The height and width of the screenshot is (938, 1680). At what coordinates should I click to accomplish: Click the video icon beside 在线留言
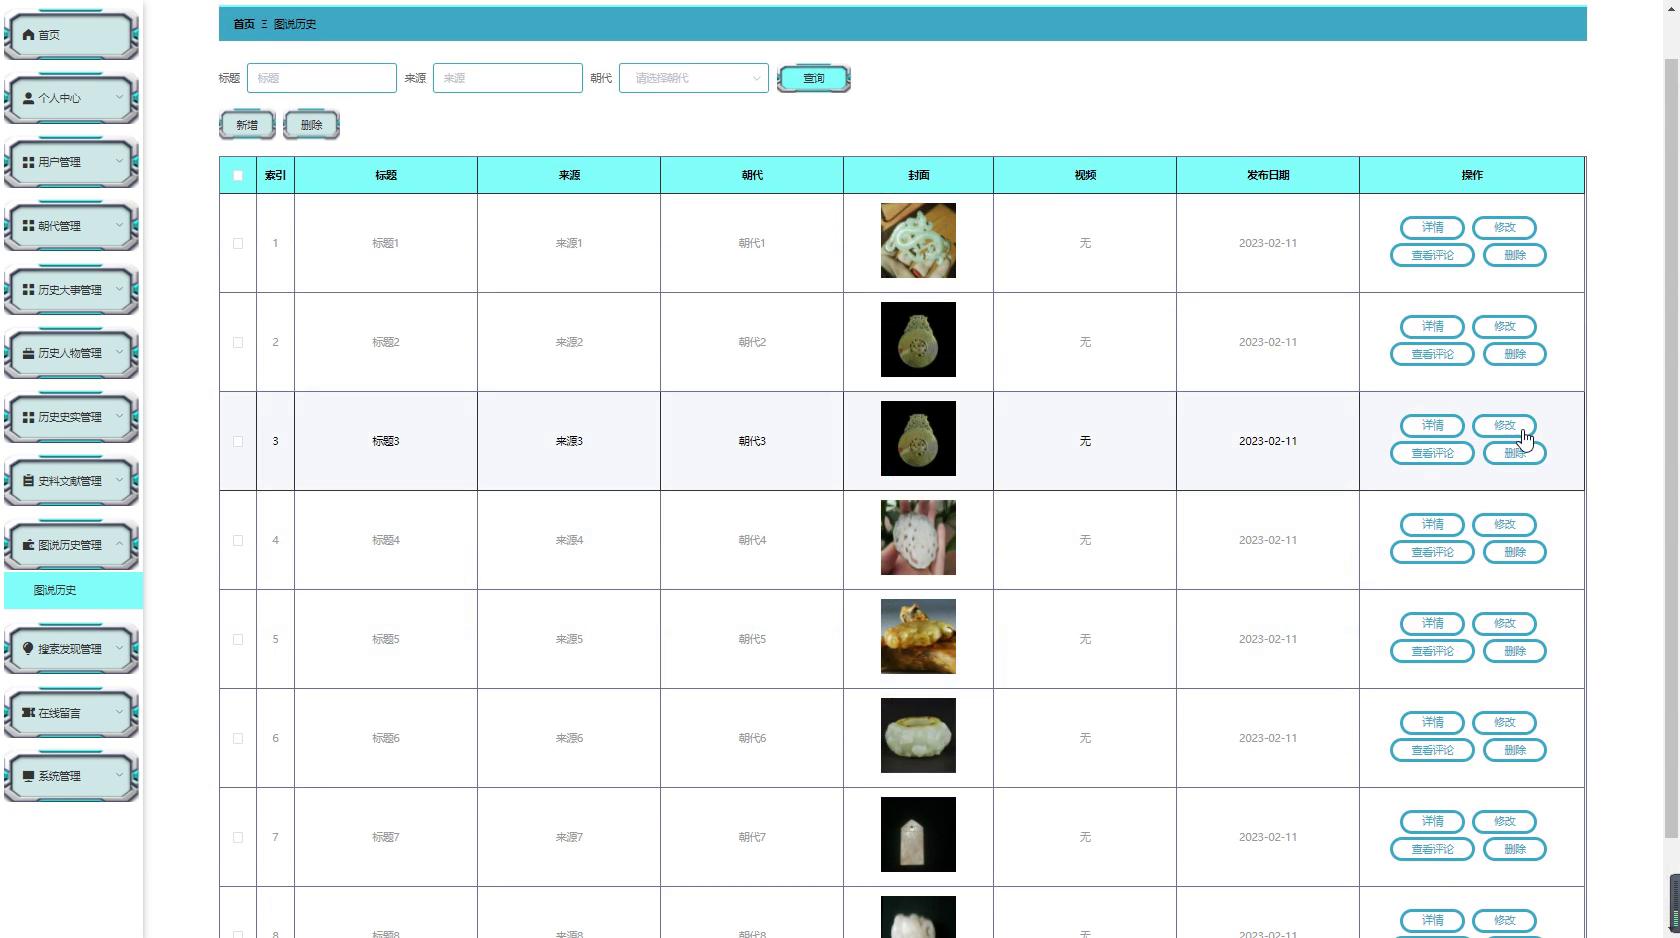28,713
